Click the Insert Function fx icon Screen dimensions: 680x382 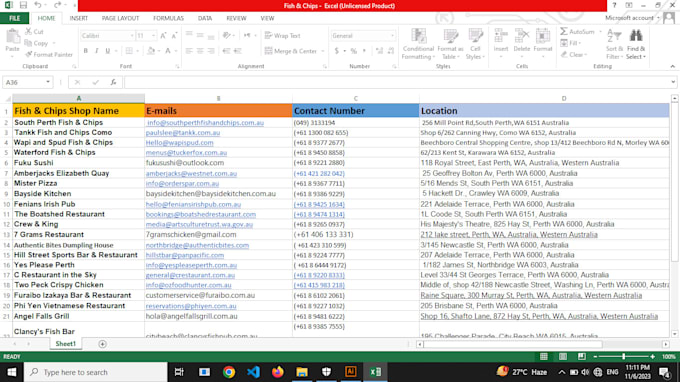(113, 82)
